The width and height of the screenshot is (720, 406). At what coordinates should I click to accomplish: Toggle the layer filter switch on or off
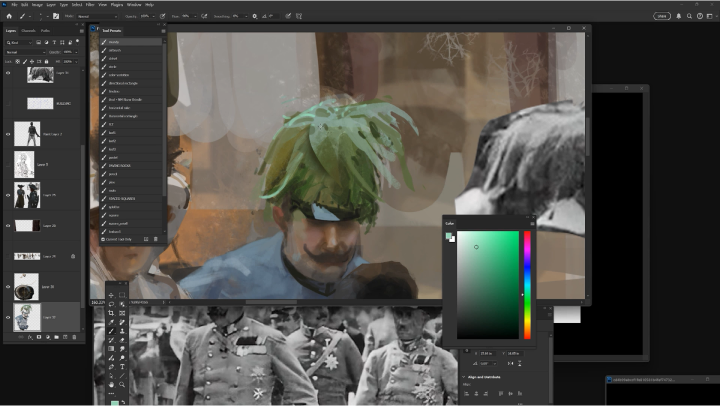click(x=78, y=42)
